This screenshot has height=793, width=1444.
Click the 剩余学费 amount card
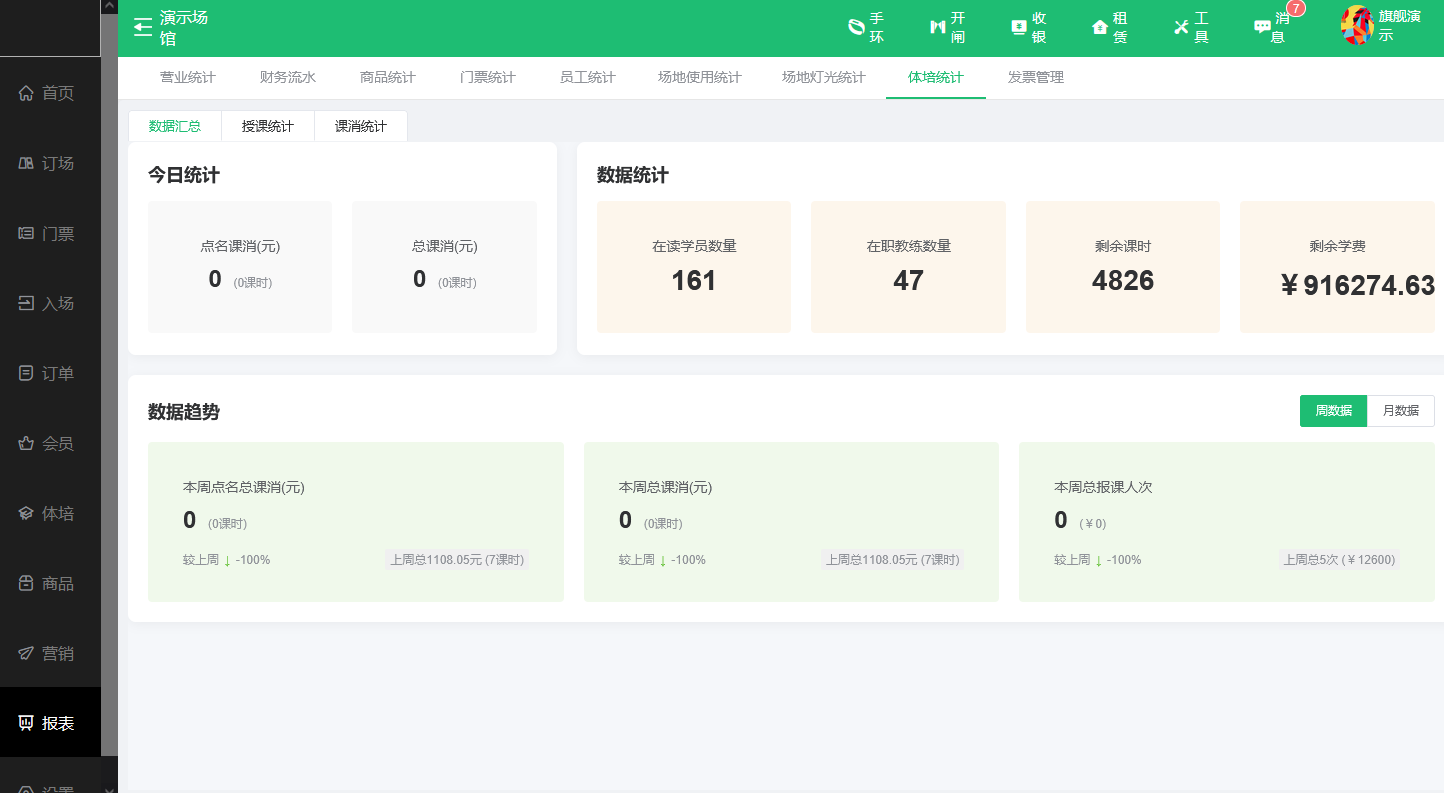1337,267
